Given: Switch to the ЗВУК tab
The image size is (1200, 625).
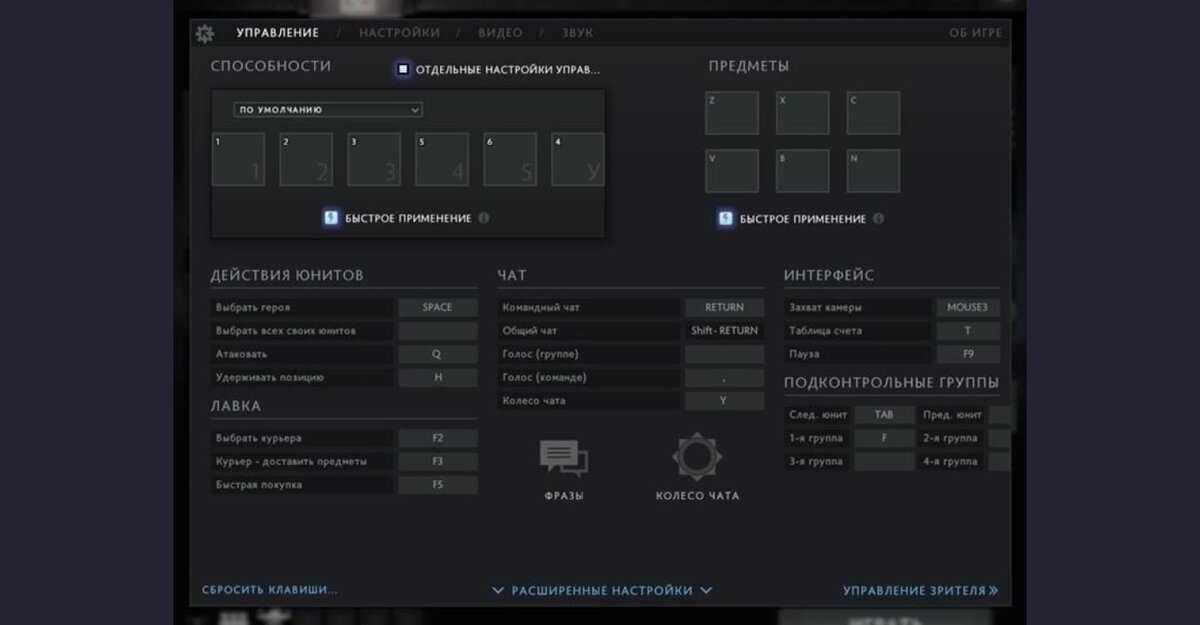Looking at the screenshot, I should pos(577,33).
